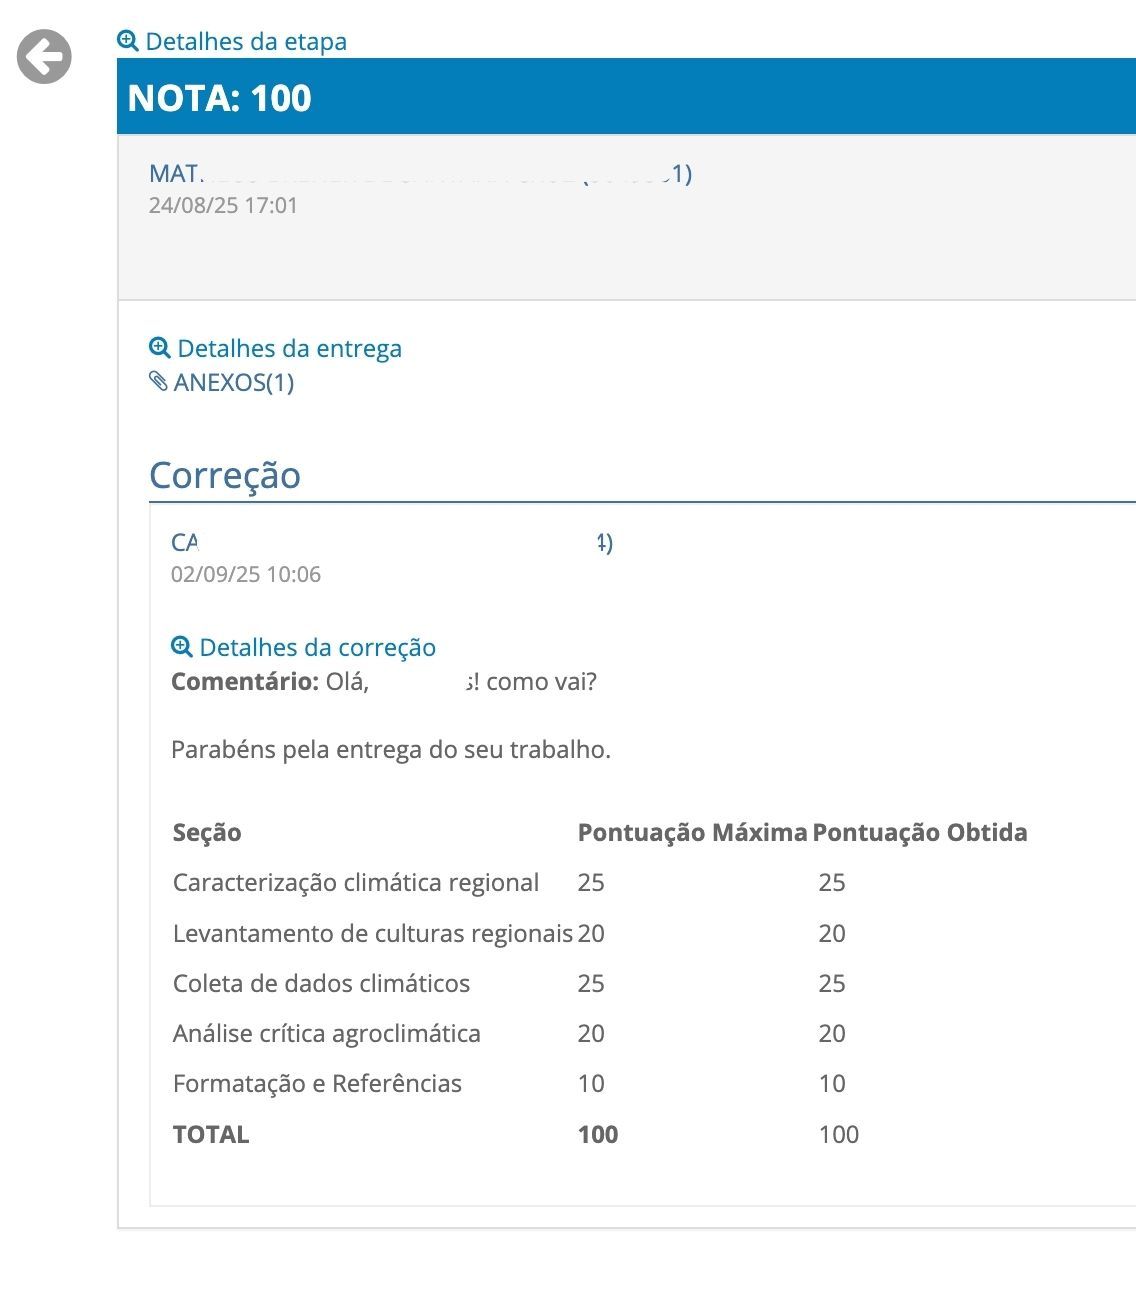Click obtained score for Caracterização climática regional
The height and width of the screenshot is (1304, 1136).
pyautogui.click(x=832, y=883)
